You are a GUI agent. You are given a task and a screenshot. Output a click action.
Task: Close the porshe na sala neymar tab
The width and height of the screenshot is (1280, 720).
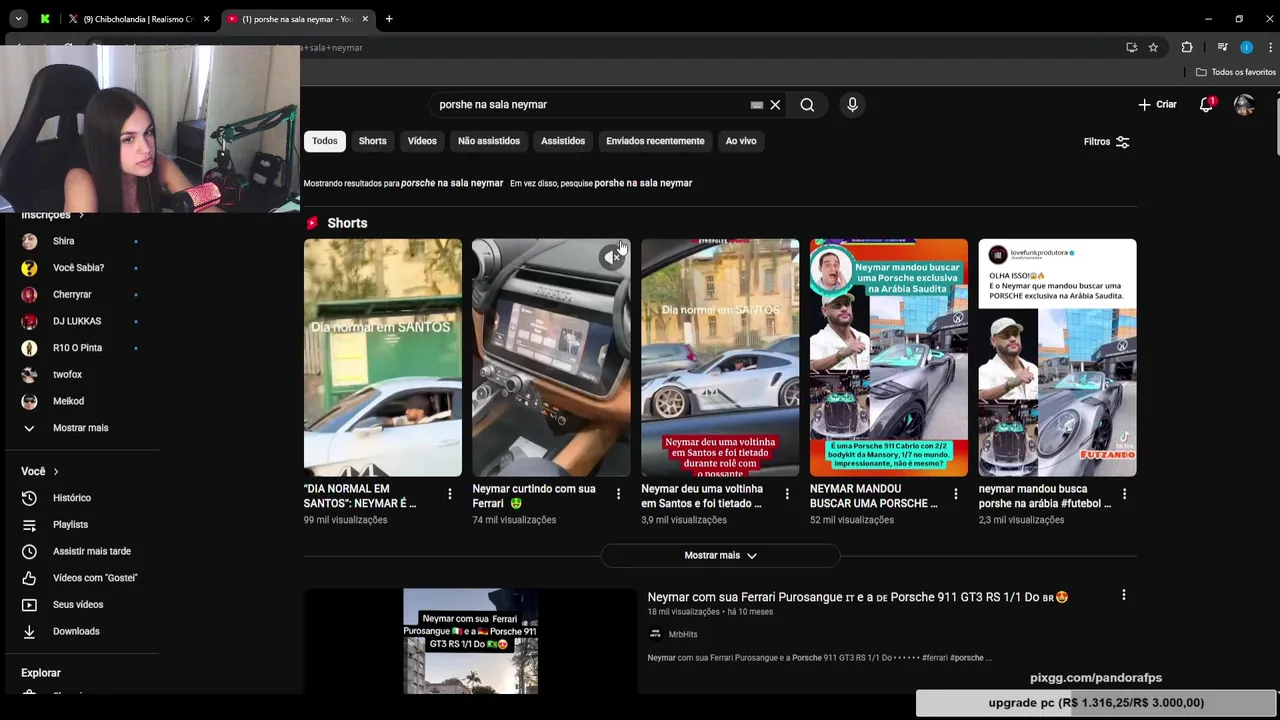pos(365,19)
